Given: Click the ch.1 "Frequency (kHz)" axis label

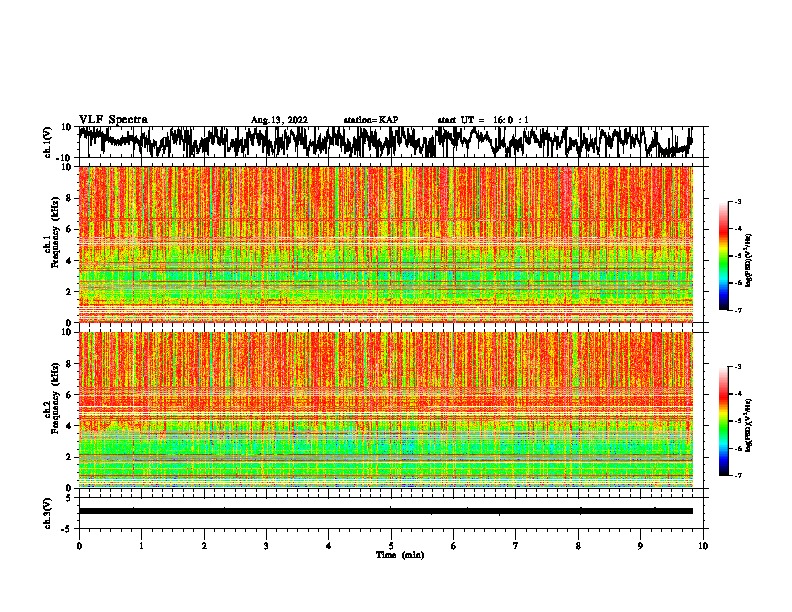Looking at the screenshot, I should [55, 232].
